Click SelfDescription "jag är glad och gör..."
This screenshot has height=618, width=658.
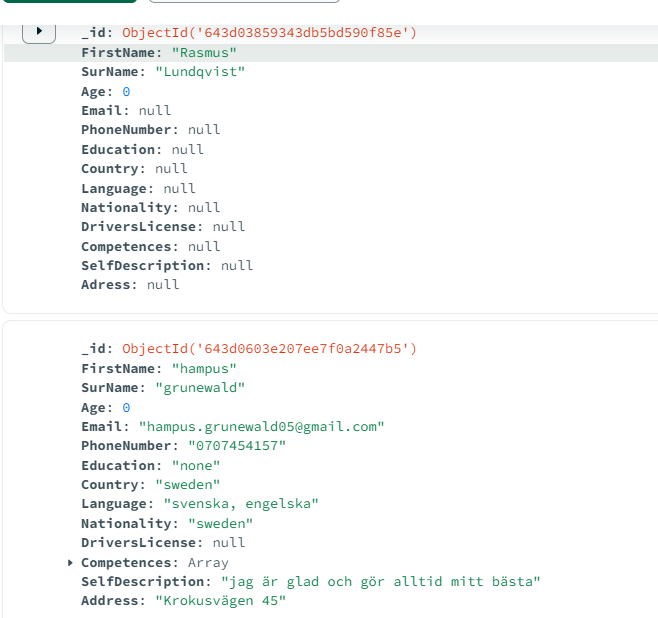point(381,582)
